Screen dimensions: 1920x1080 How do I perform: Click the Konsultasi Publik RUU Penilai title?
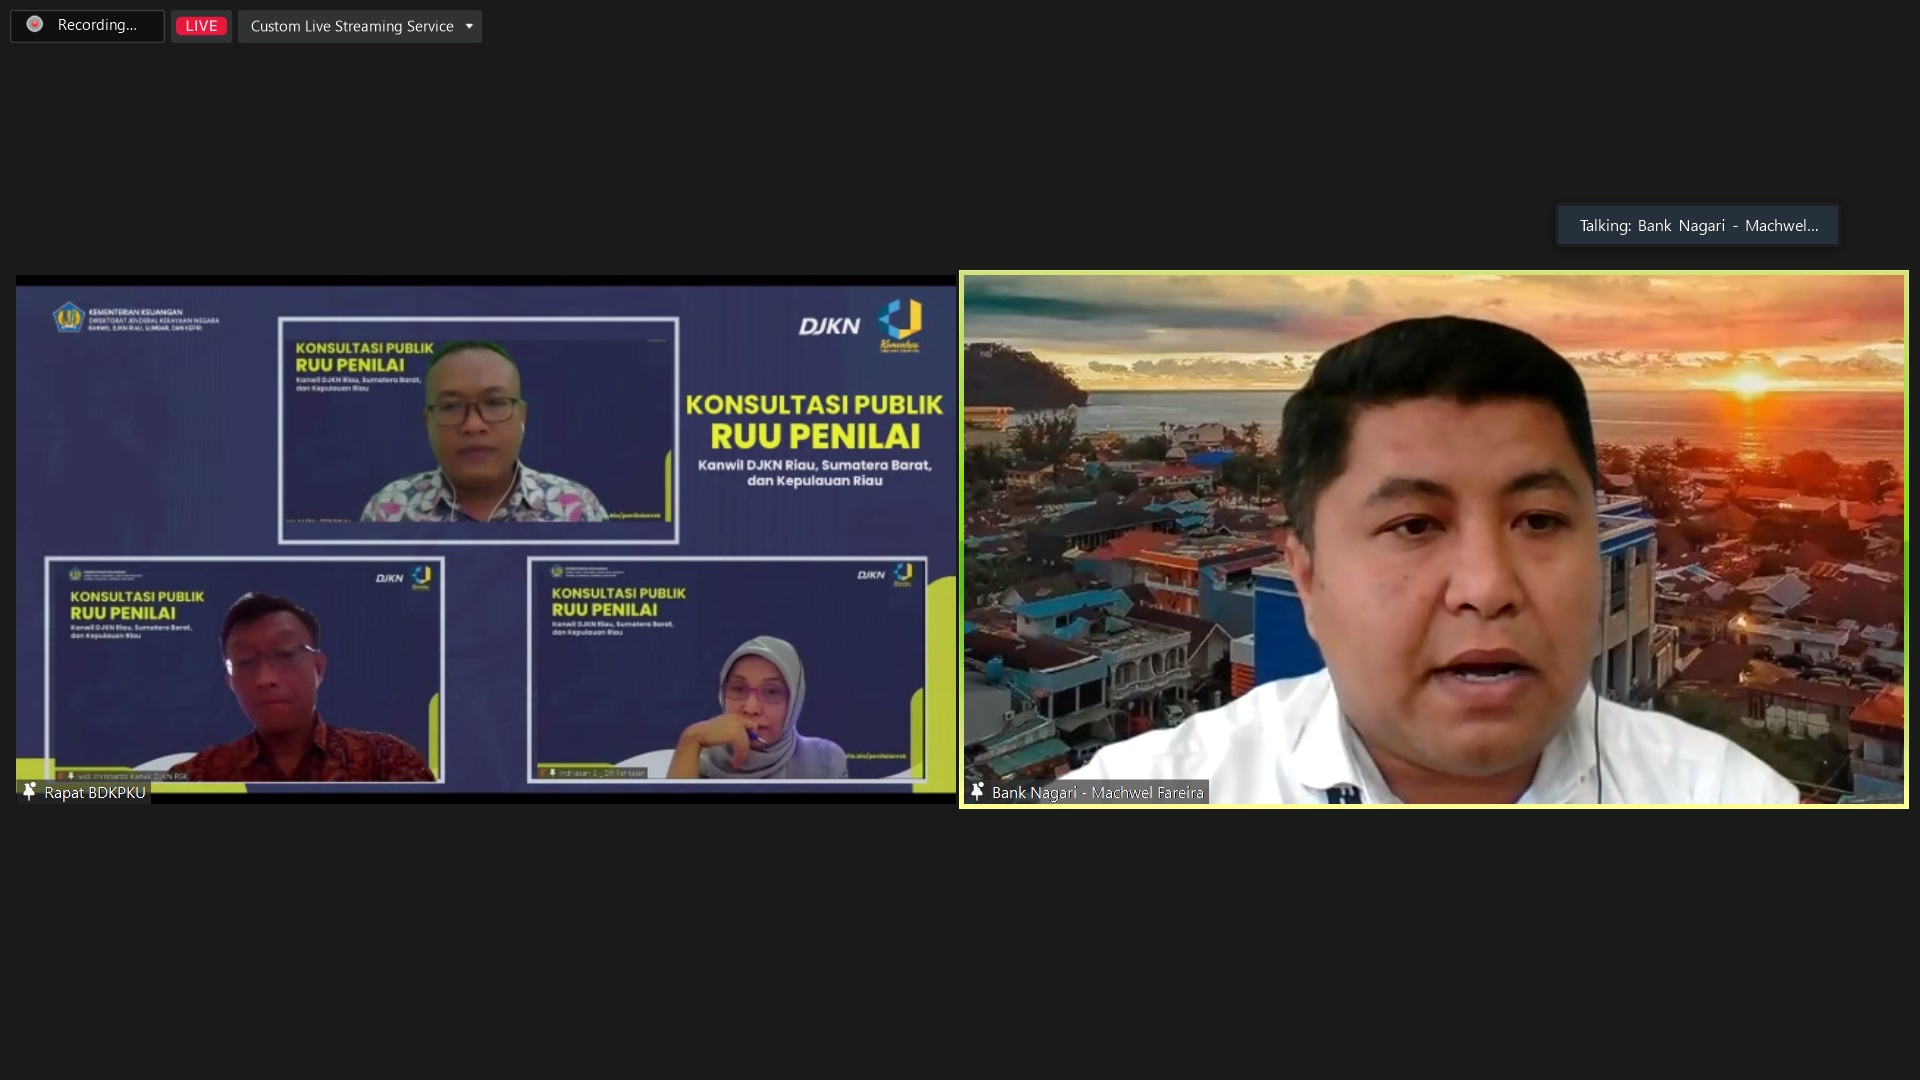pyautogui.click(x=814, y=420)
